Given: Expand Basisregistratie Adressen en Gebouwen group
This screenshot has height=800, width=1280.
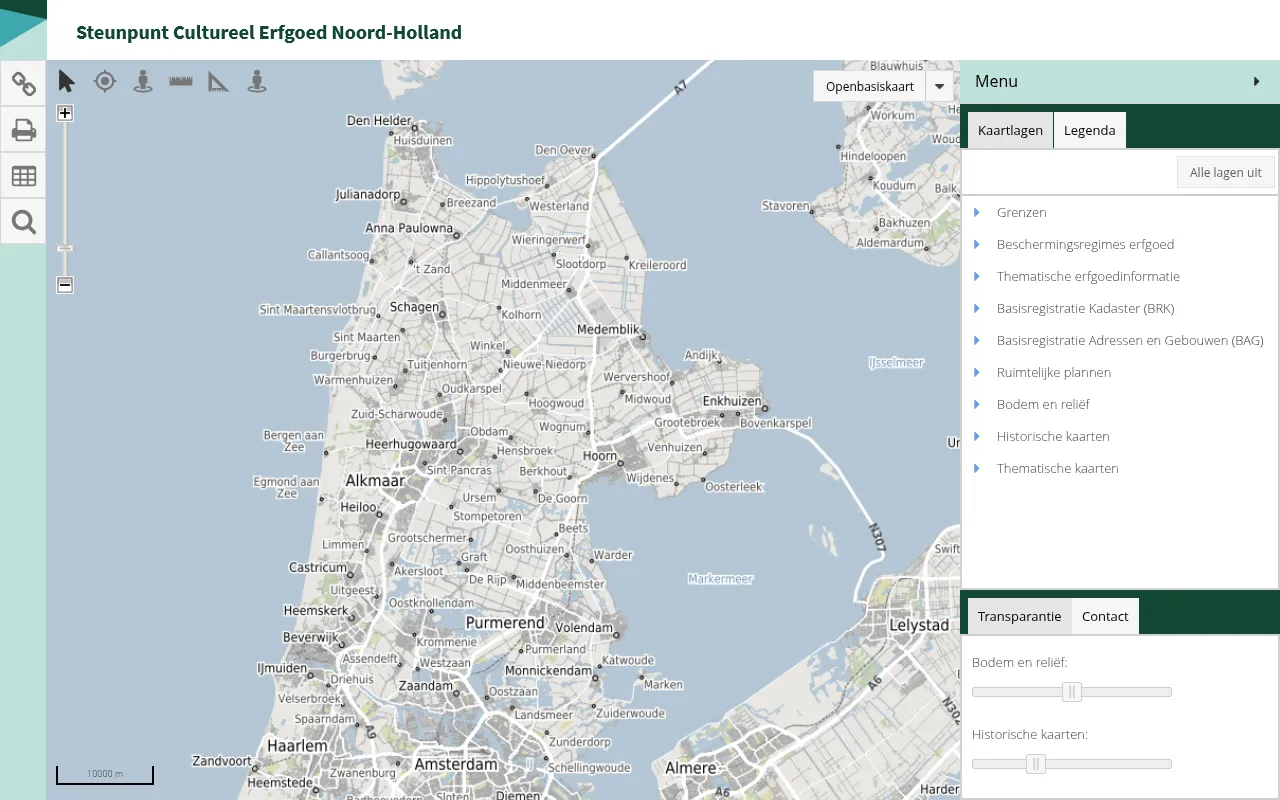Looking at the screenshot, I should click(976, 340).
